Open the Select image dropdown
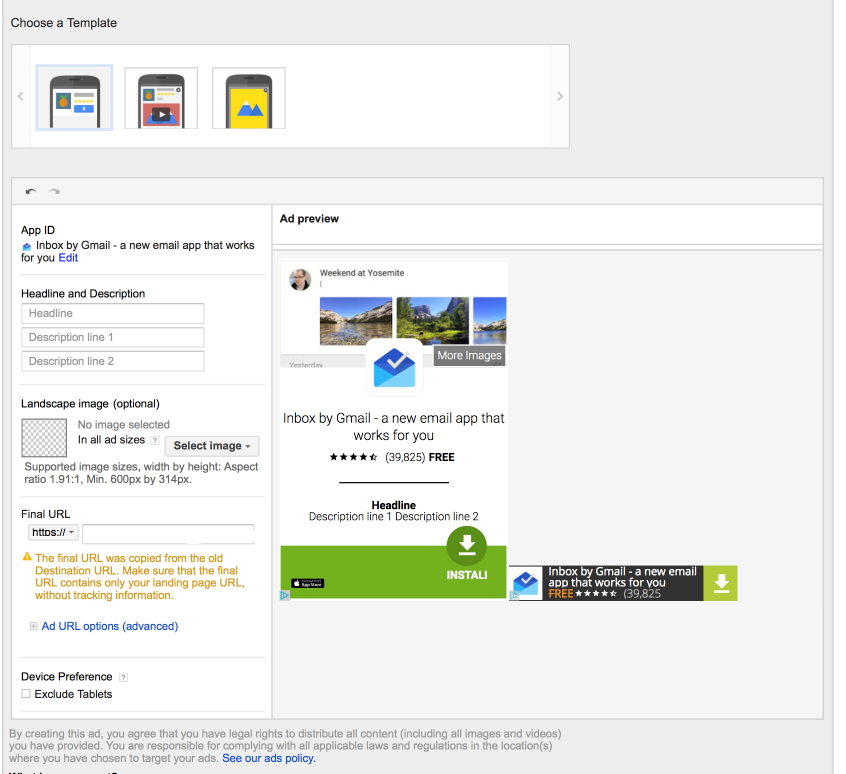Screen dimensions: 846x774 click(211, 446)
